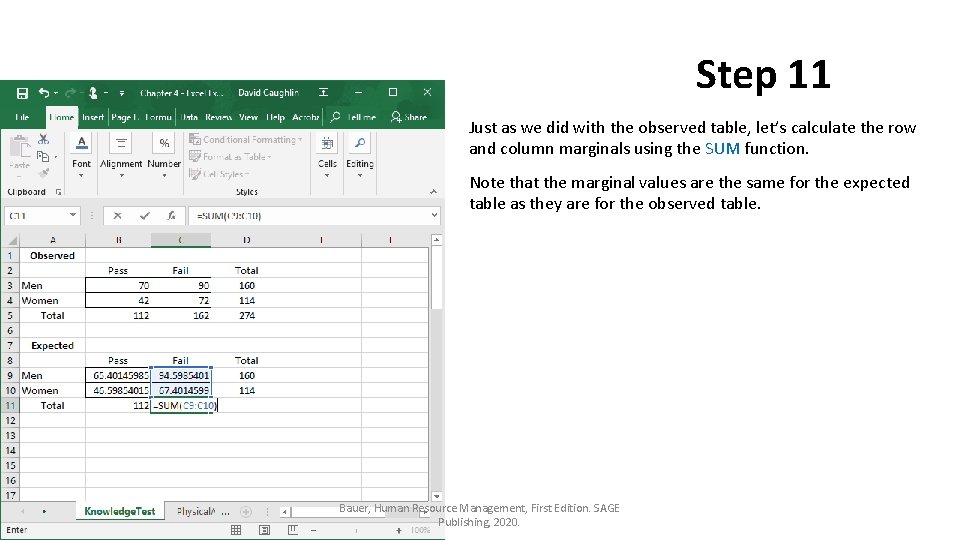Open the Copy dropdown arrow
960x540 pixels.
[56, 157]
